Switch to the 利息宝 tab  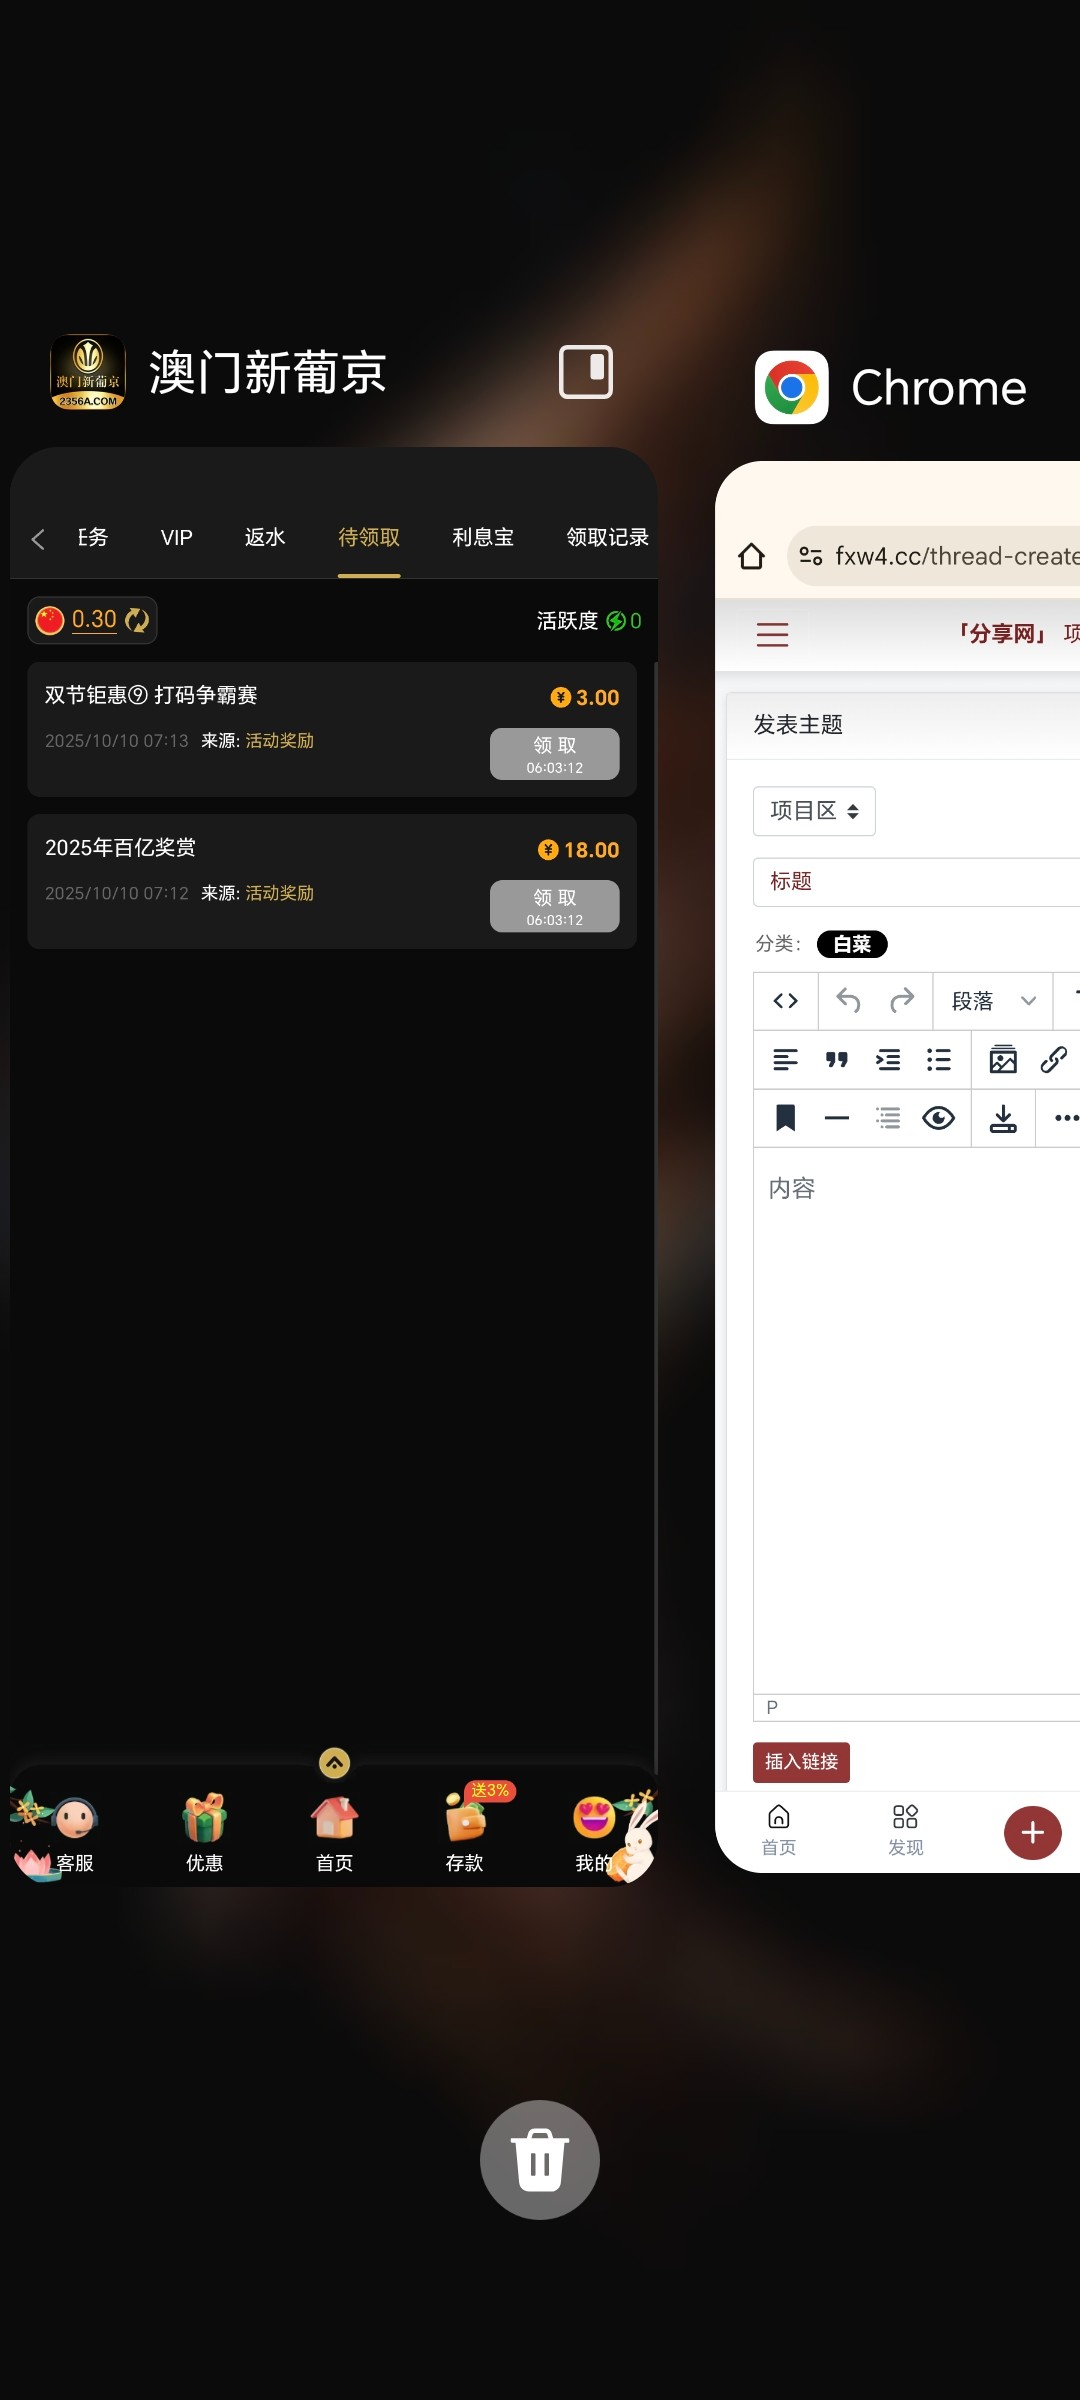click(x=483, y=538)
